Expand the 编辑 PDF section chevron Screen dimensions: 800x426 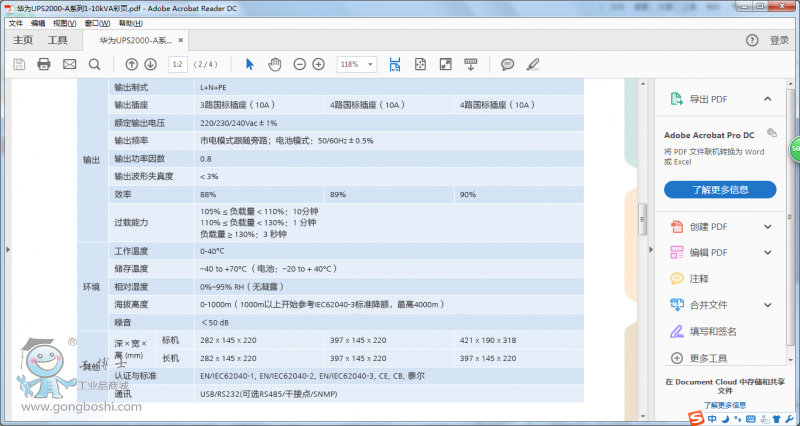(x=768, y=253)
